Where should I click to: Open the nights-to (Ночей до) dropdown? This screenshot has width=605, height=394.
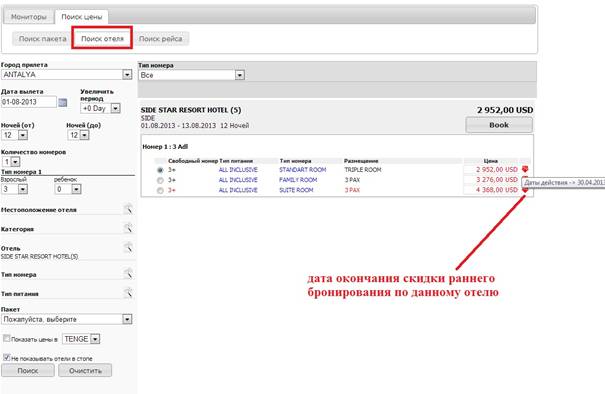(84, 135)
